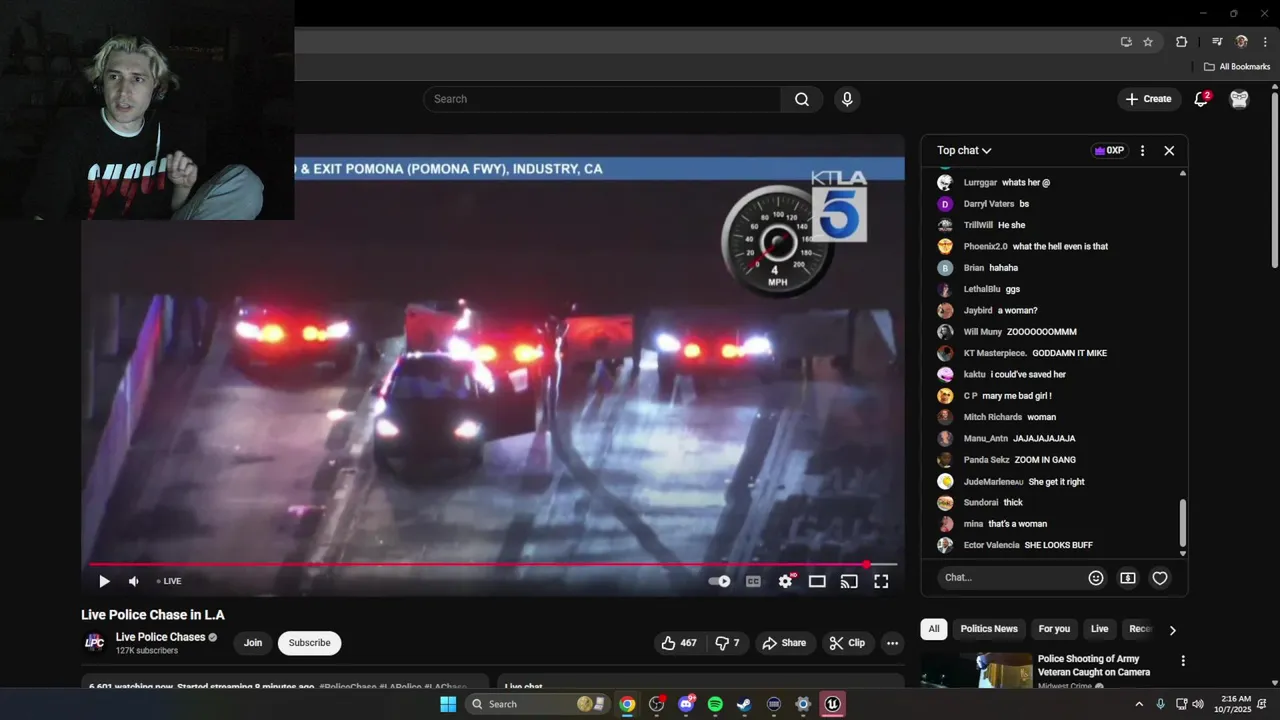This screenshot has height=720, width=1280.
Task: Toggle closed captions on video
Action: coord(753,581)
